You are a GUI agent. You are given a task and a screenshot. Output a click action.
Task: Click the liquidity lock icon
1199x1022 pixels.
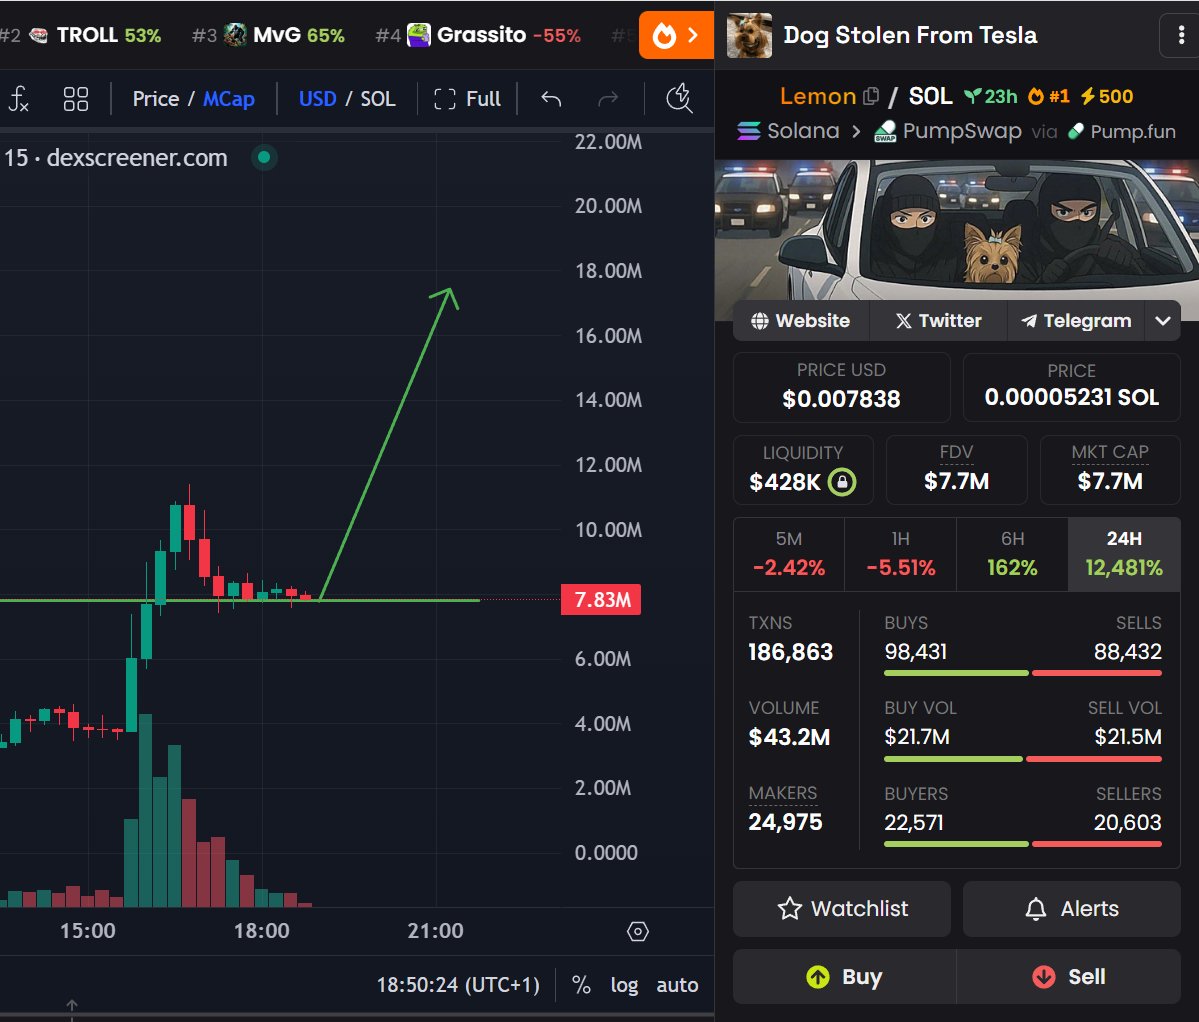click(842, 482)
